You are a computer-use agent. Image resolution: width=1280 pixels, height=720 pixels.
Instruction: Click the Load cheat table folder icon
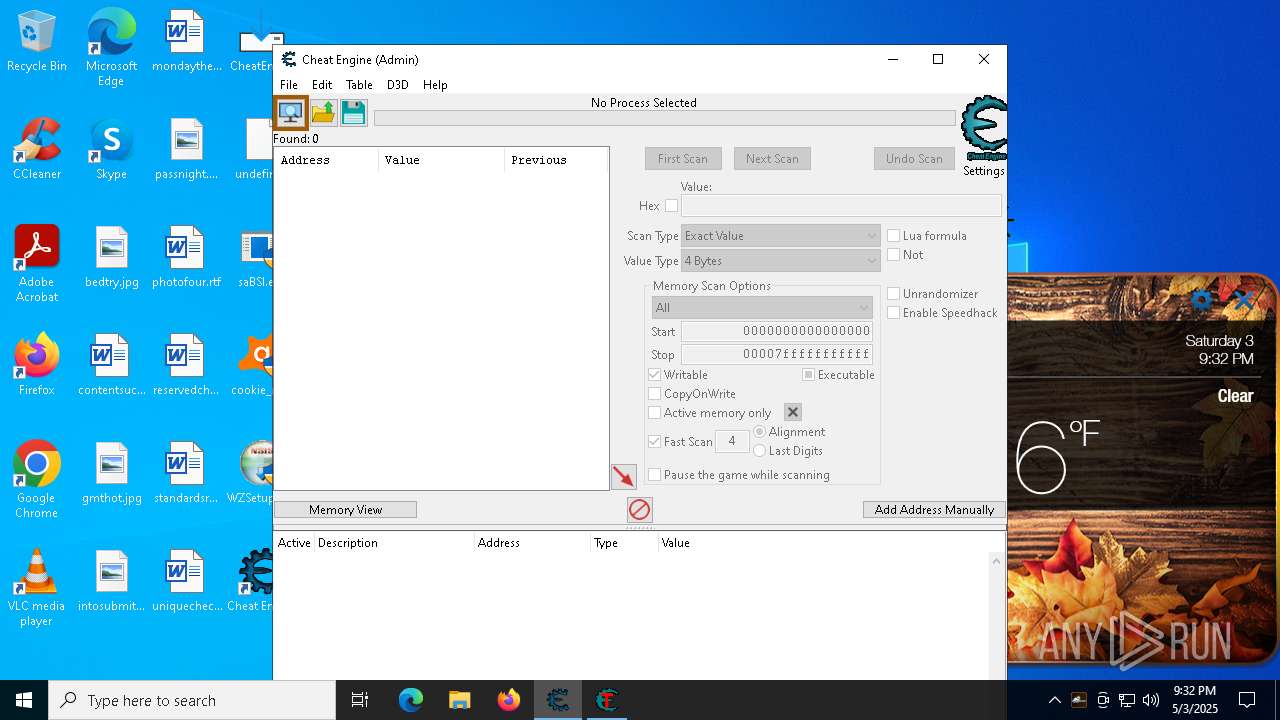pos(323,112)
